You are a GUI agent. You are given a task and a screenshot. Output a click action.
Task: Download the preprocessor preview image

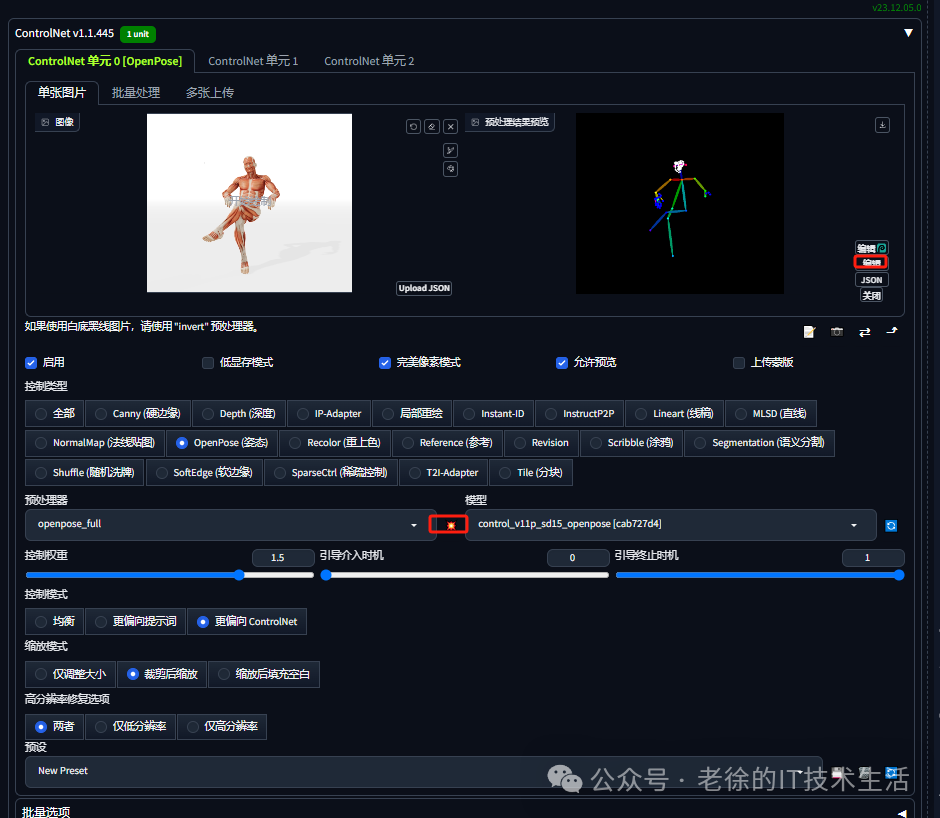click(x=882, y=125)
